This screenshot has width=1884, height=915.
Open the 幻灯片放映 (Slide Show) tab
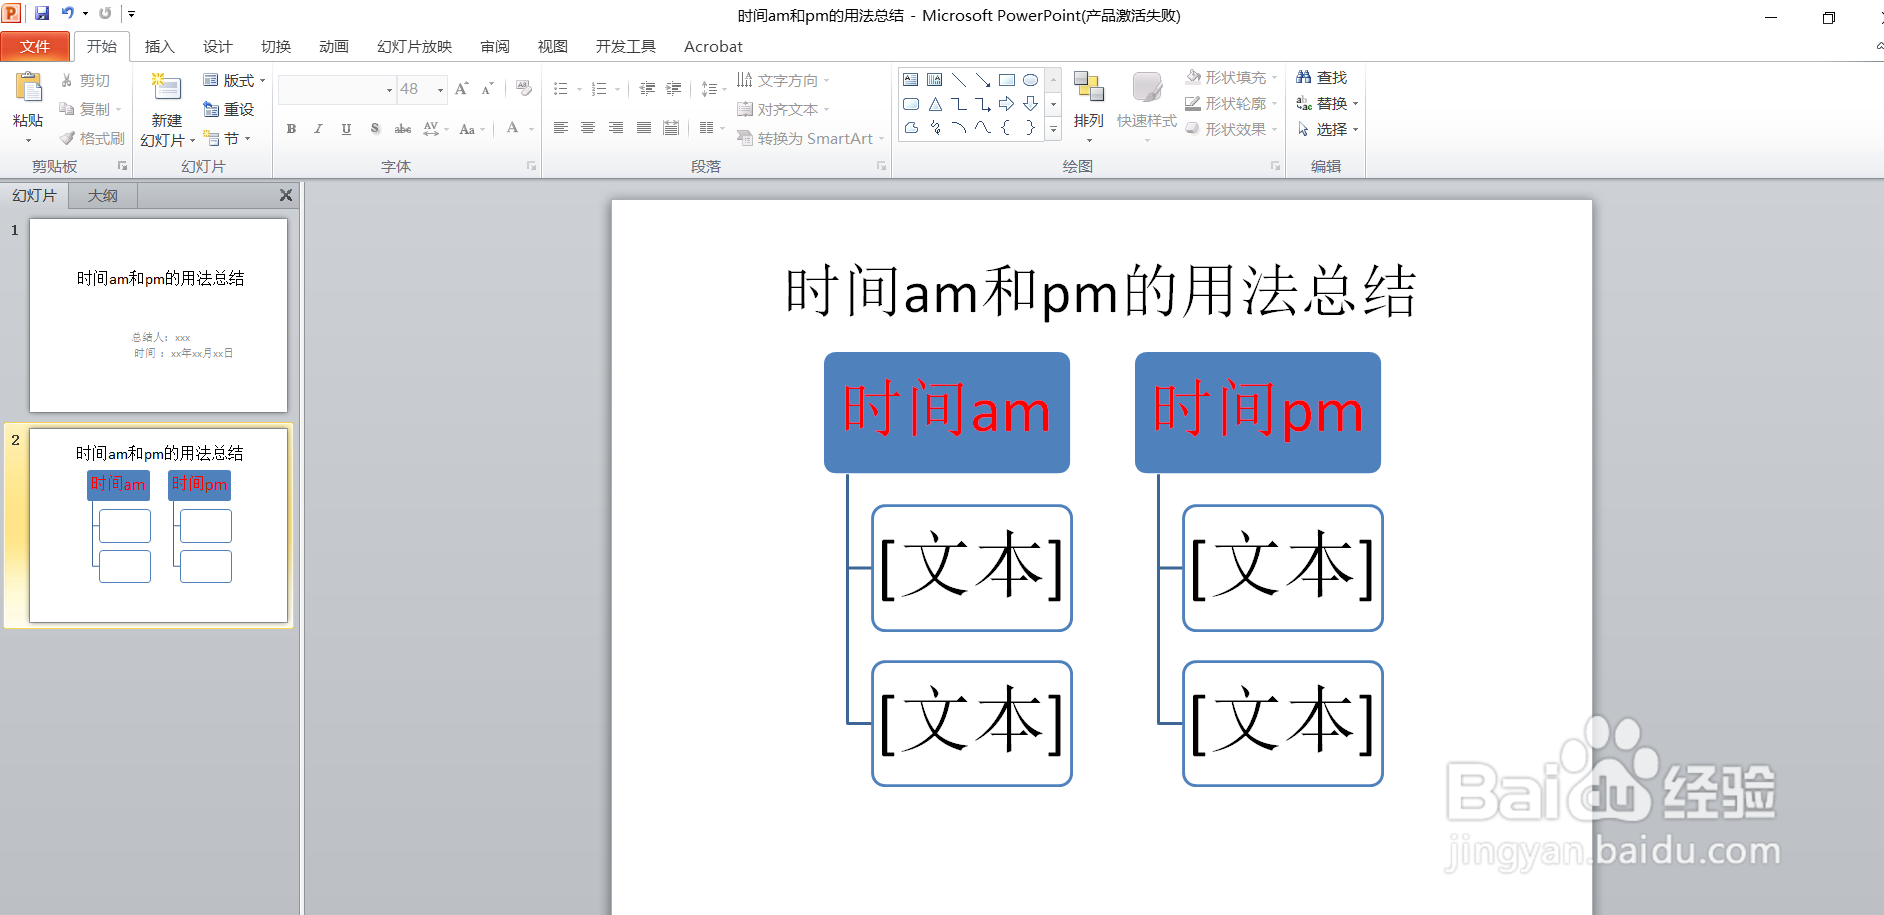pos(413,46)
